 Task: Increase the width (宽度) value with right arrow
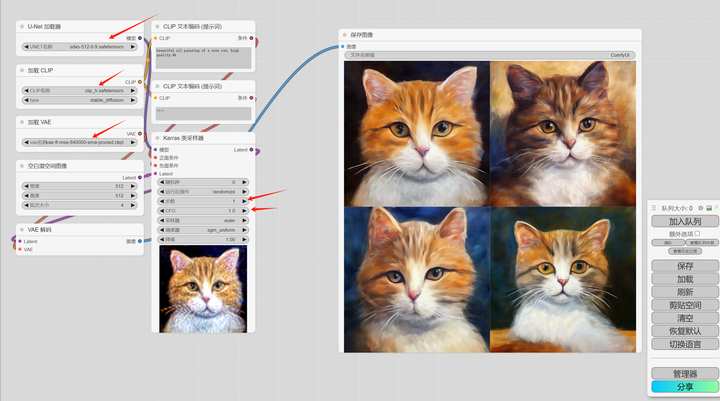(133, 186)
